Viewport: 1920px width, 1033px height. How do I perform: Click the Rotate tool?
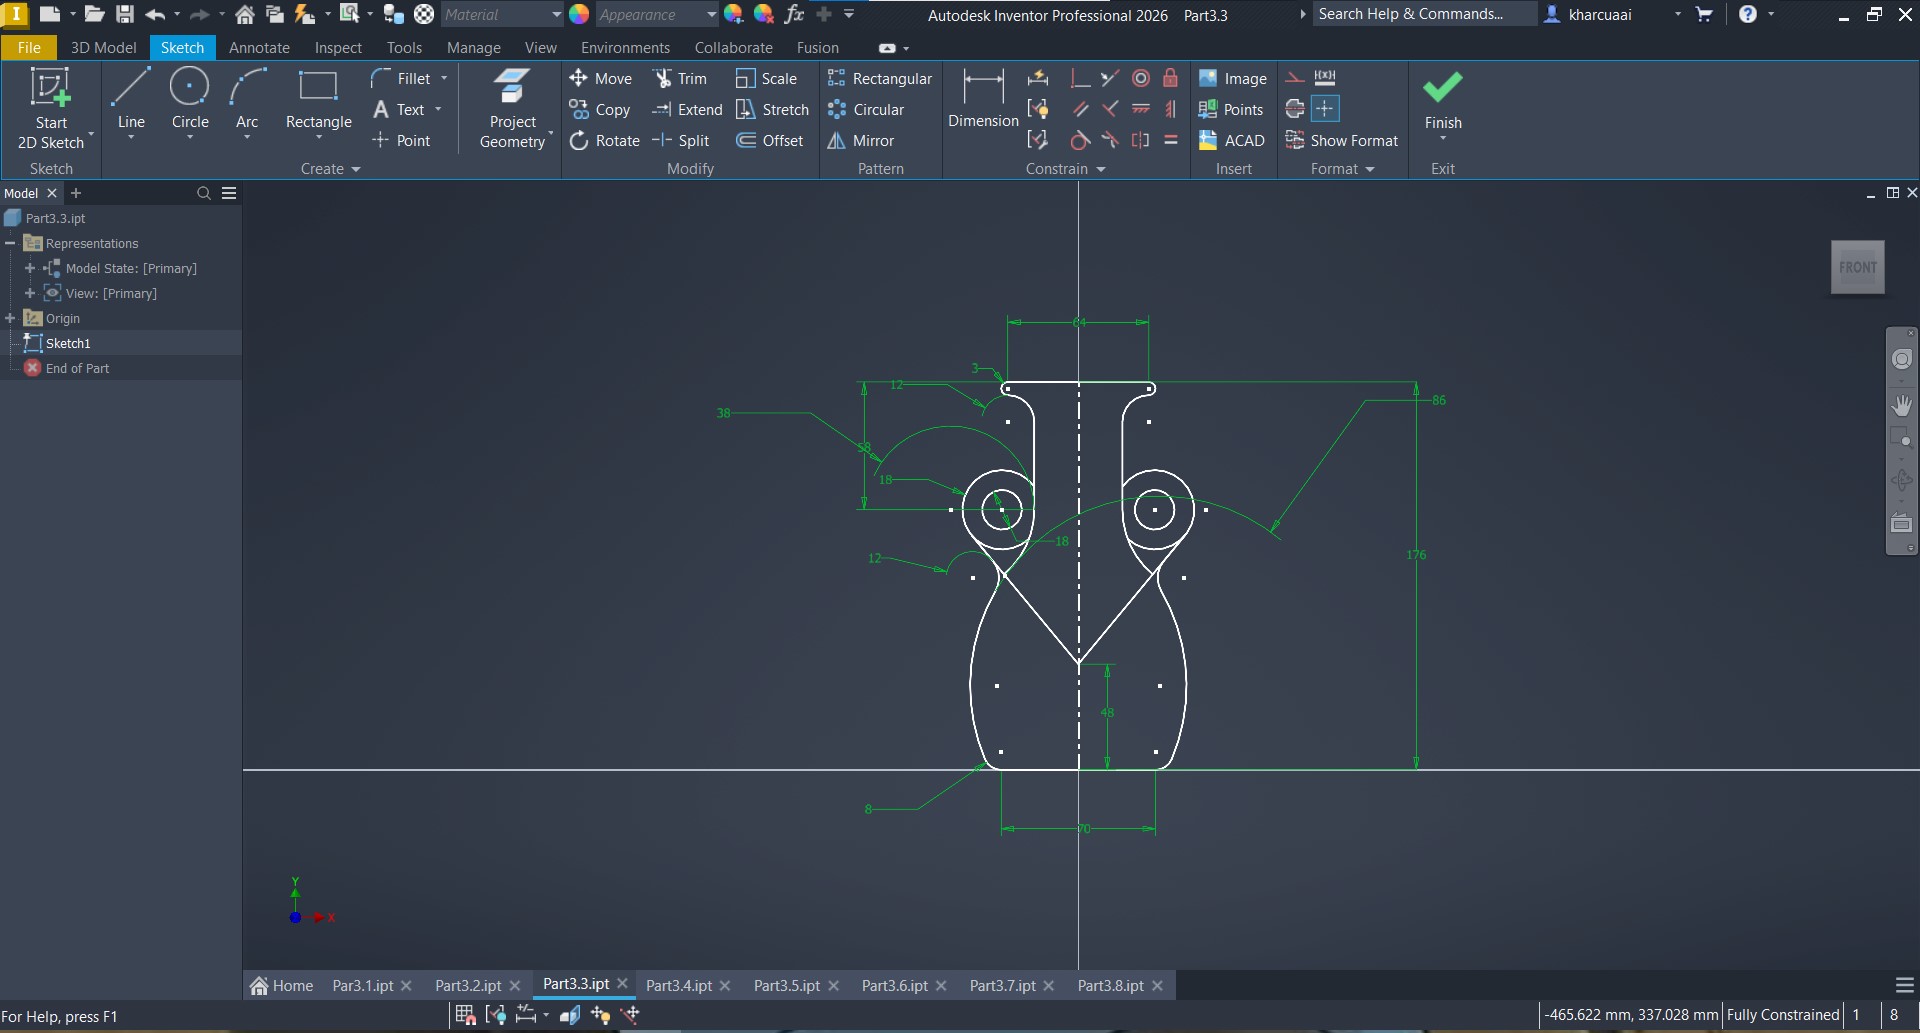pyautogui.click(x=604, y=141)
